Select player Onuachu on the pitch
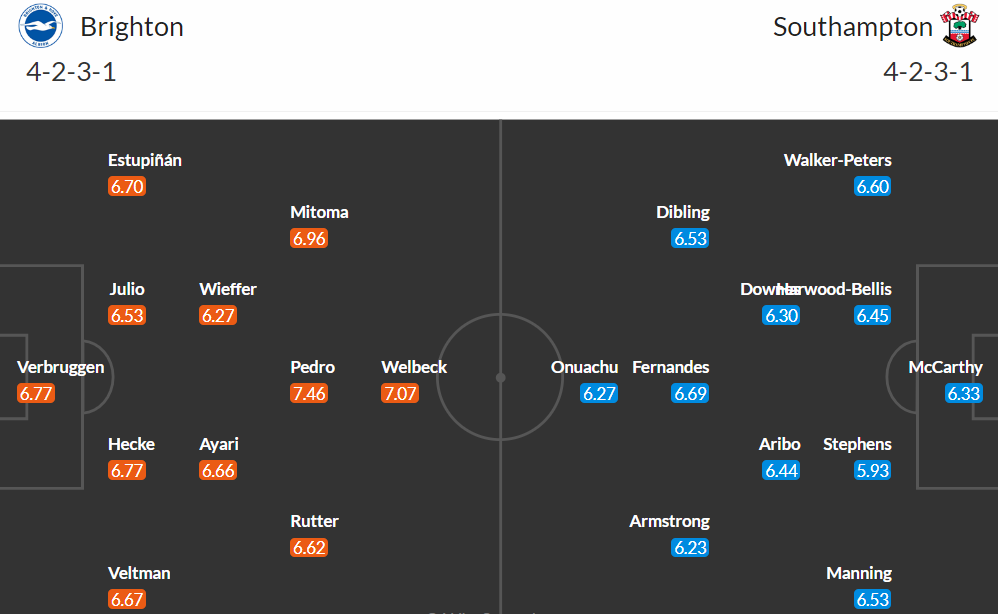 584,367
